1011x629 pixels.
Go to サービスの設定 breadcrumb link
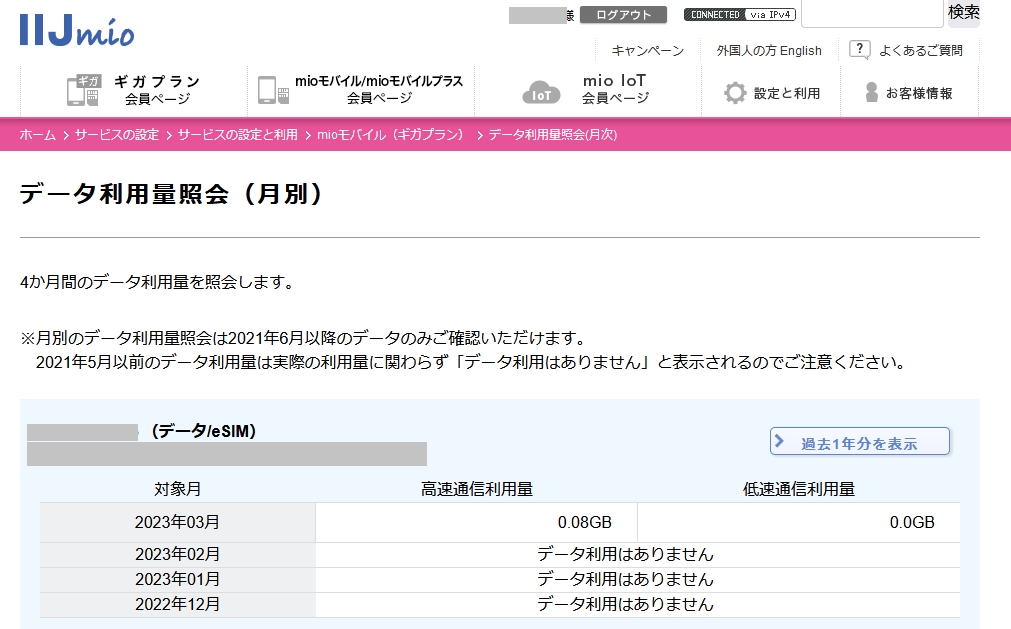[x=117, y=135]
